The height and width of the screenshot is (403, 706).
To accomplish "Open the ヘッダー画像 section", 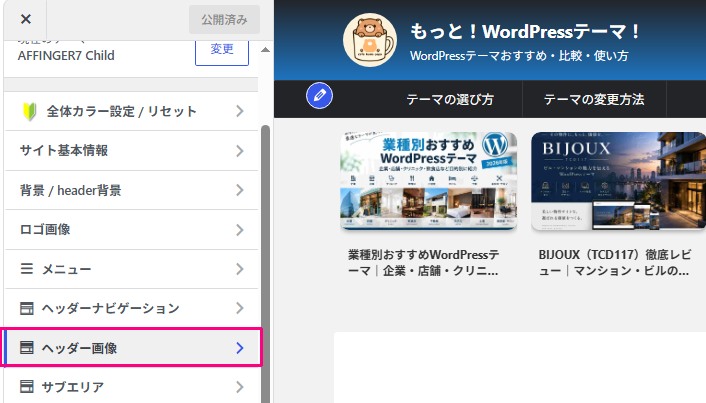I will pos(131,348).
